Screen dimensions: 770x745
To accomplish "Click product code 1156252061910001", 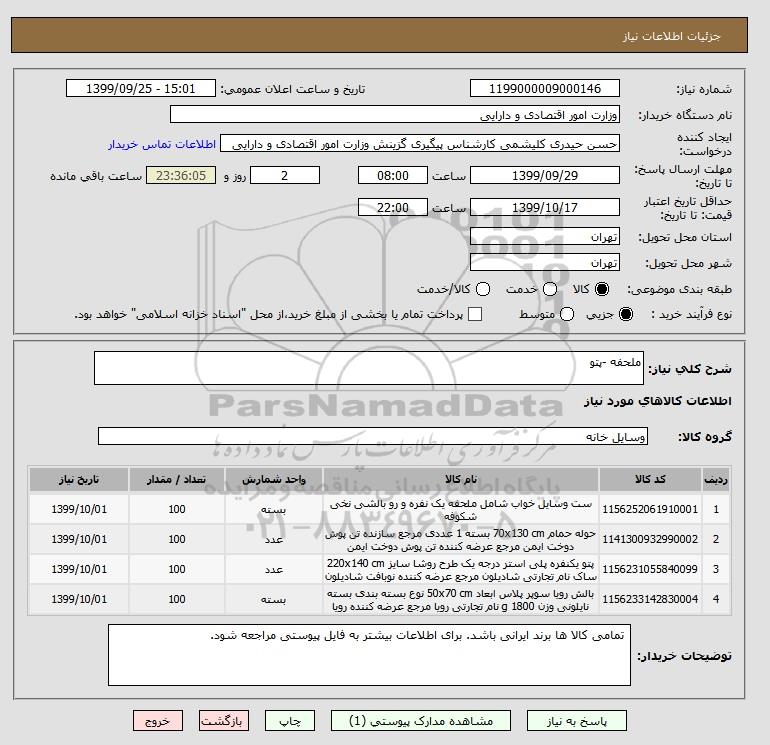I will (650, 509).
